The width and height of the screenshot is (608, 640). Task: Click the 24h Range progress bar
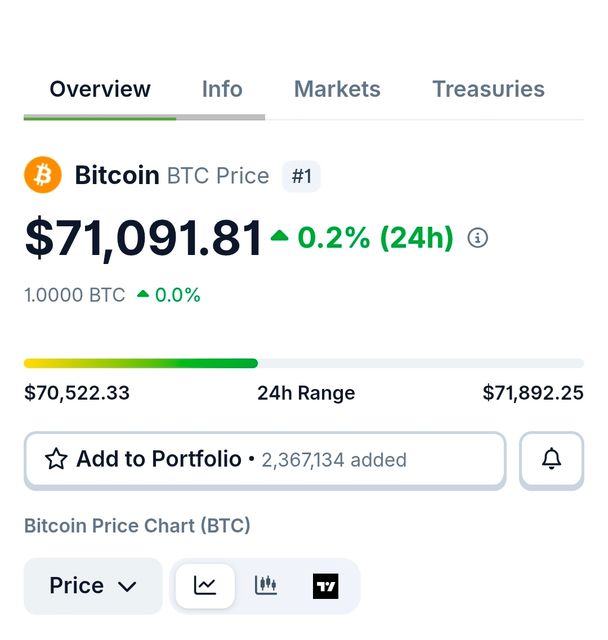[304, 363]
